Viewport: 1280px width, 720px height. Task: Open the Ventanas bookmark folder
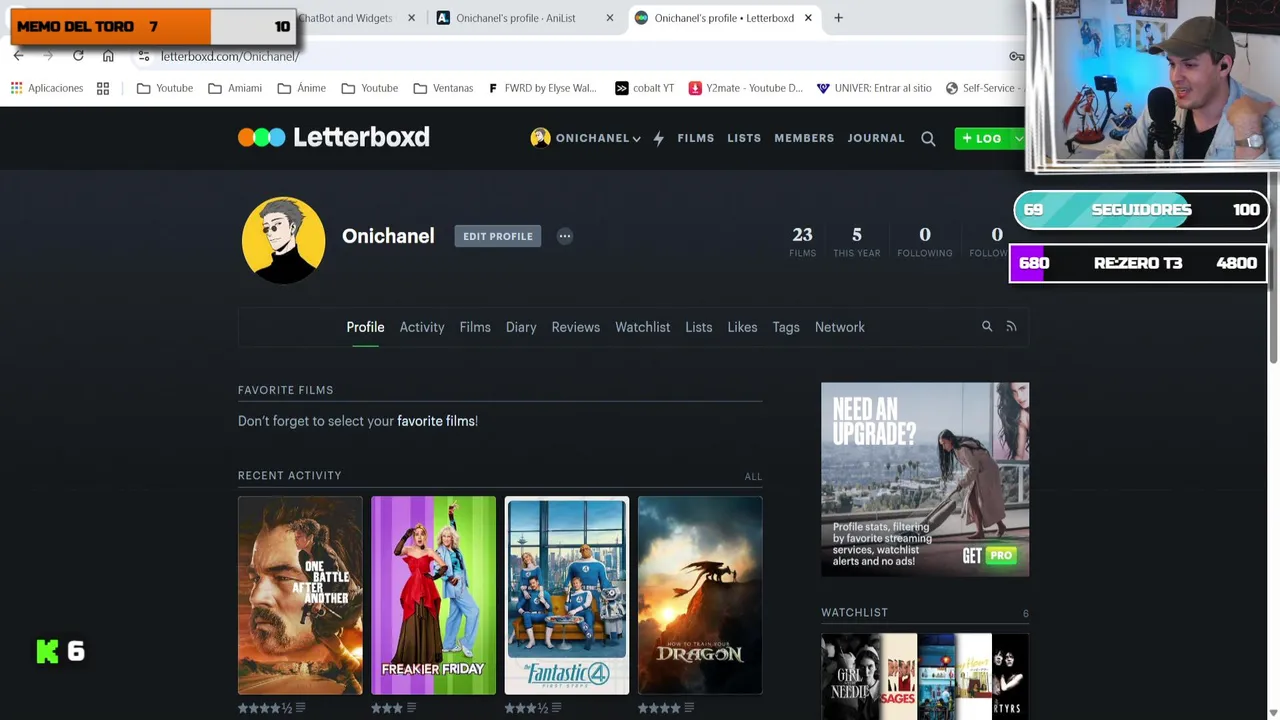444,88
